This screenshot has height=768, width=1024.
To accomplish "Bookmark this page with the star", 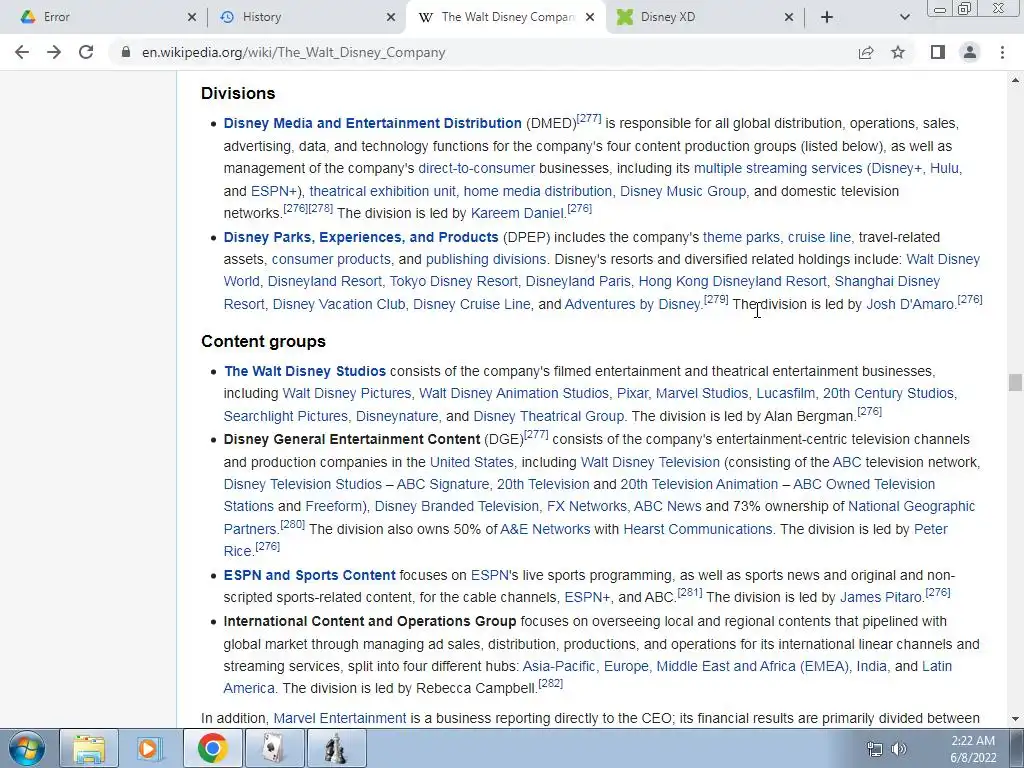I will coord(898,52).
